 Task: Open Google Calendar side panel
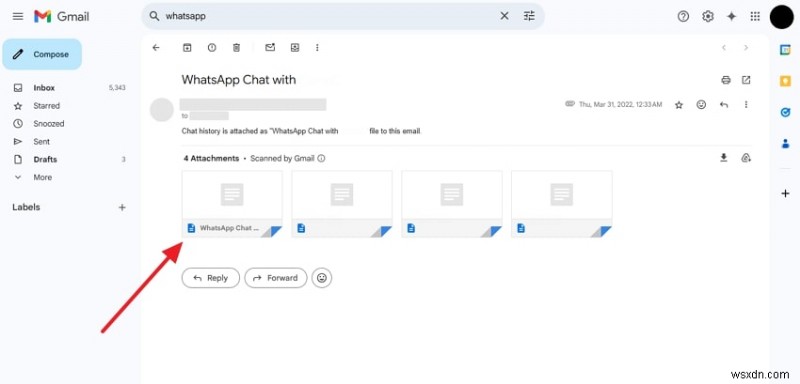point(785,49)
